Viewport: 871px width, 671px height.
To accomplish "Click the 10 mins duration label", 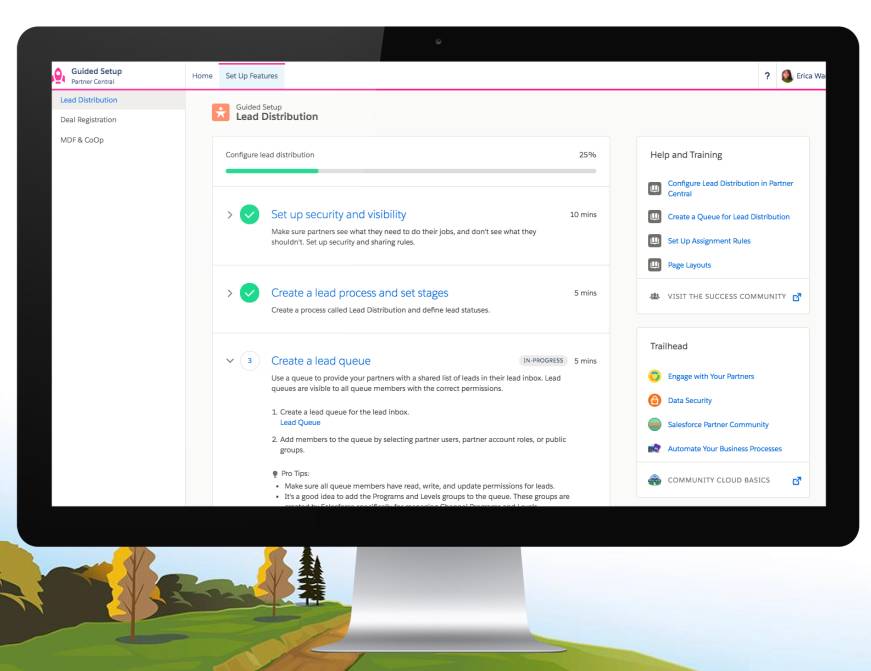I will [583, 214].
